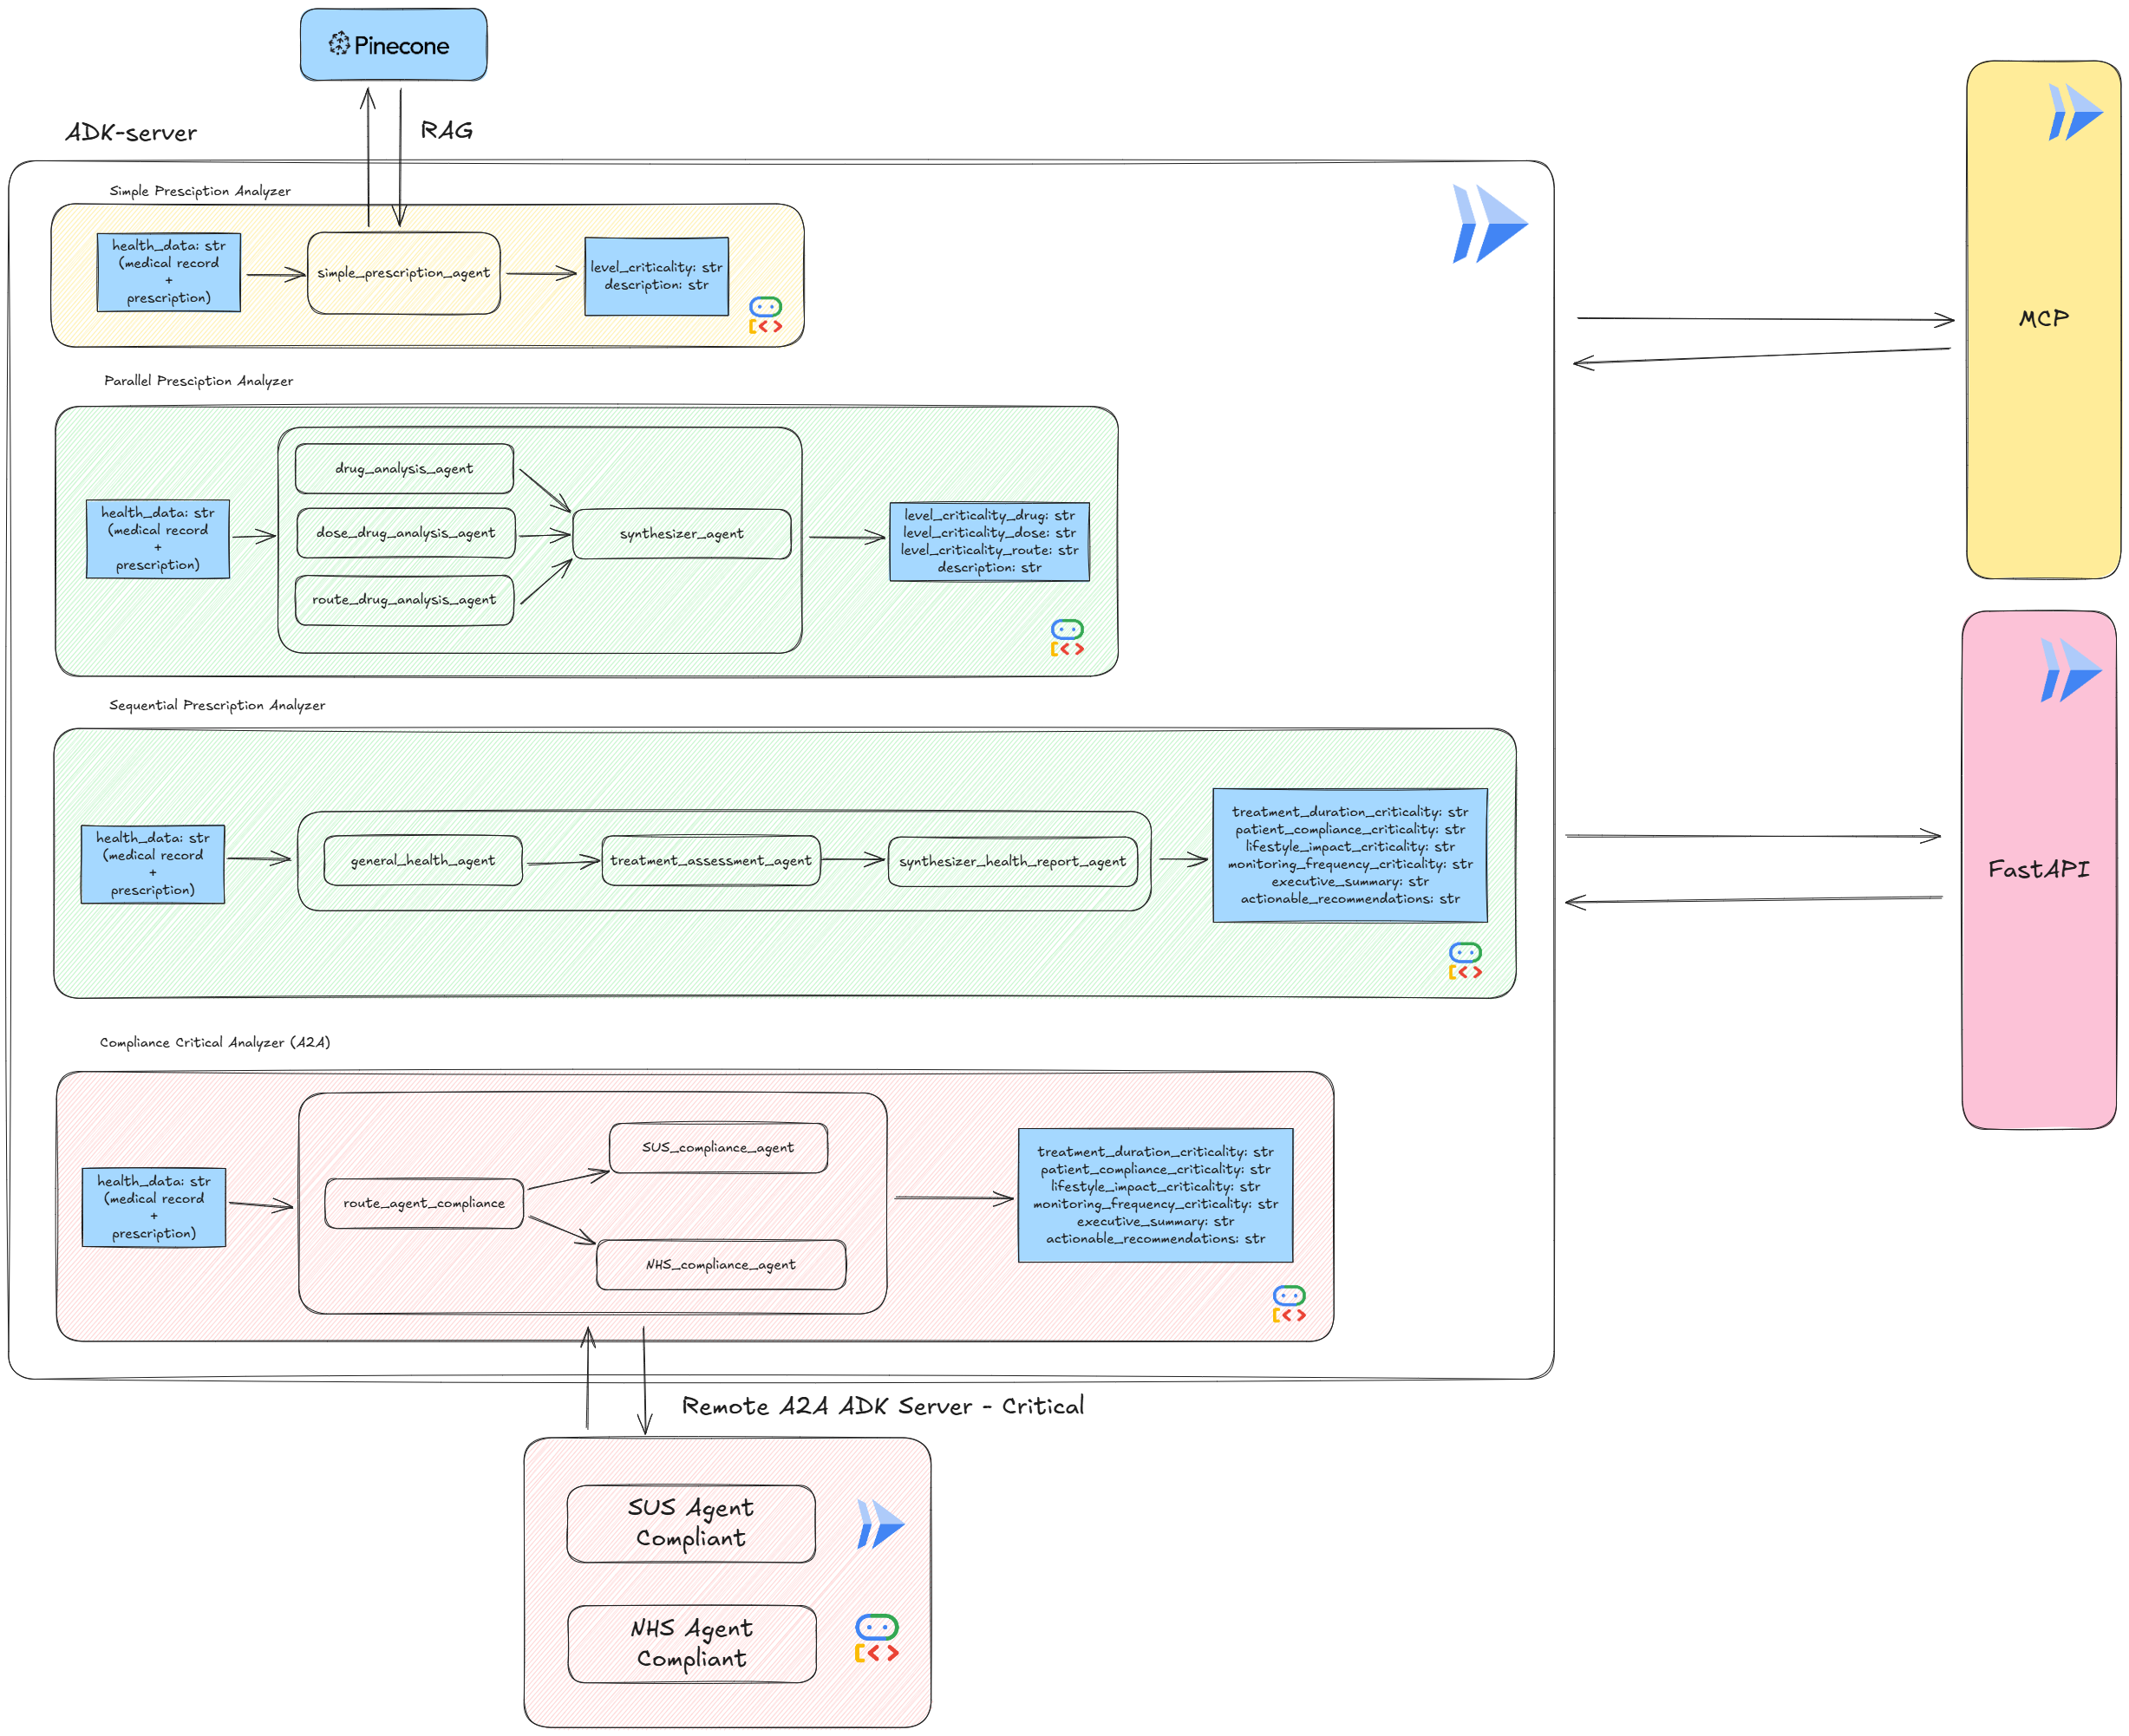This screenshot has width=2129, height=1736.
Task: Click the Pinecone logo box
Action: 393,45
